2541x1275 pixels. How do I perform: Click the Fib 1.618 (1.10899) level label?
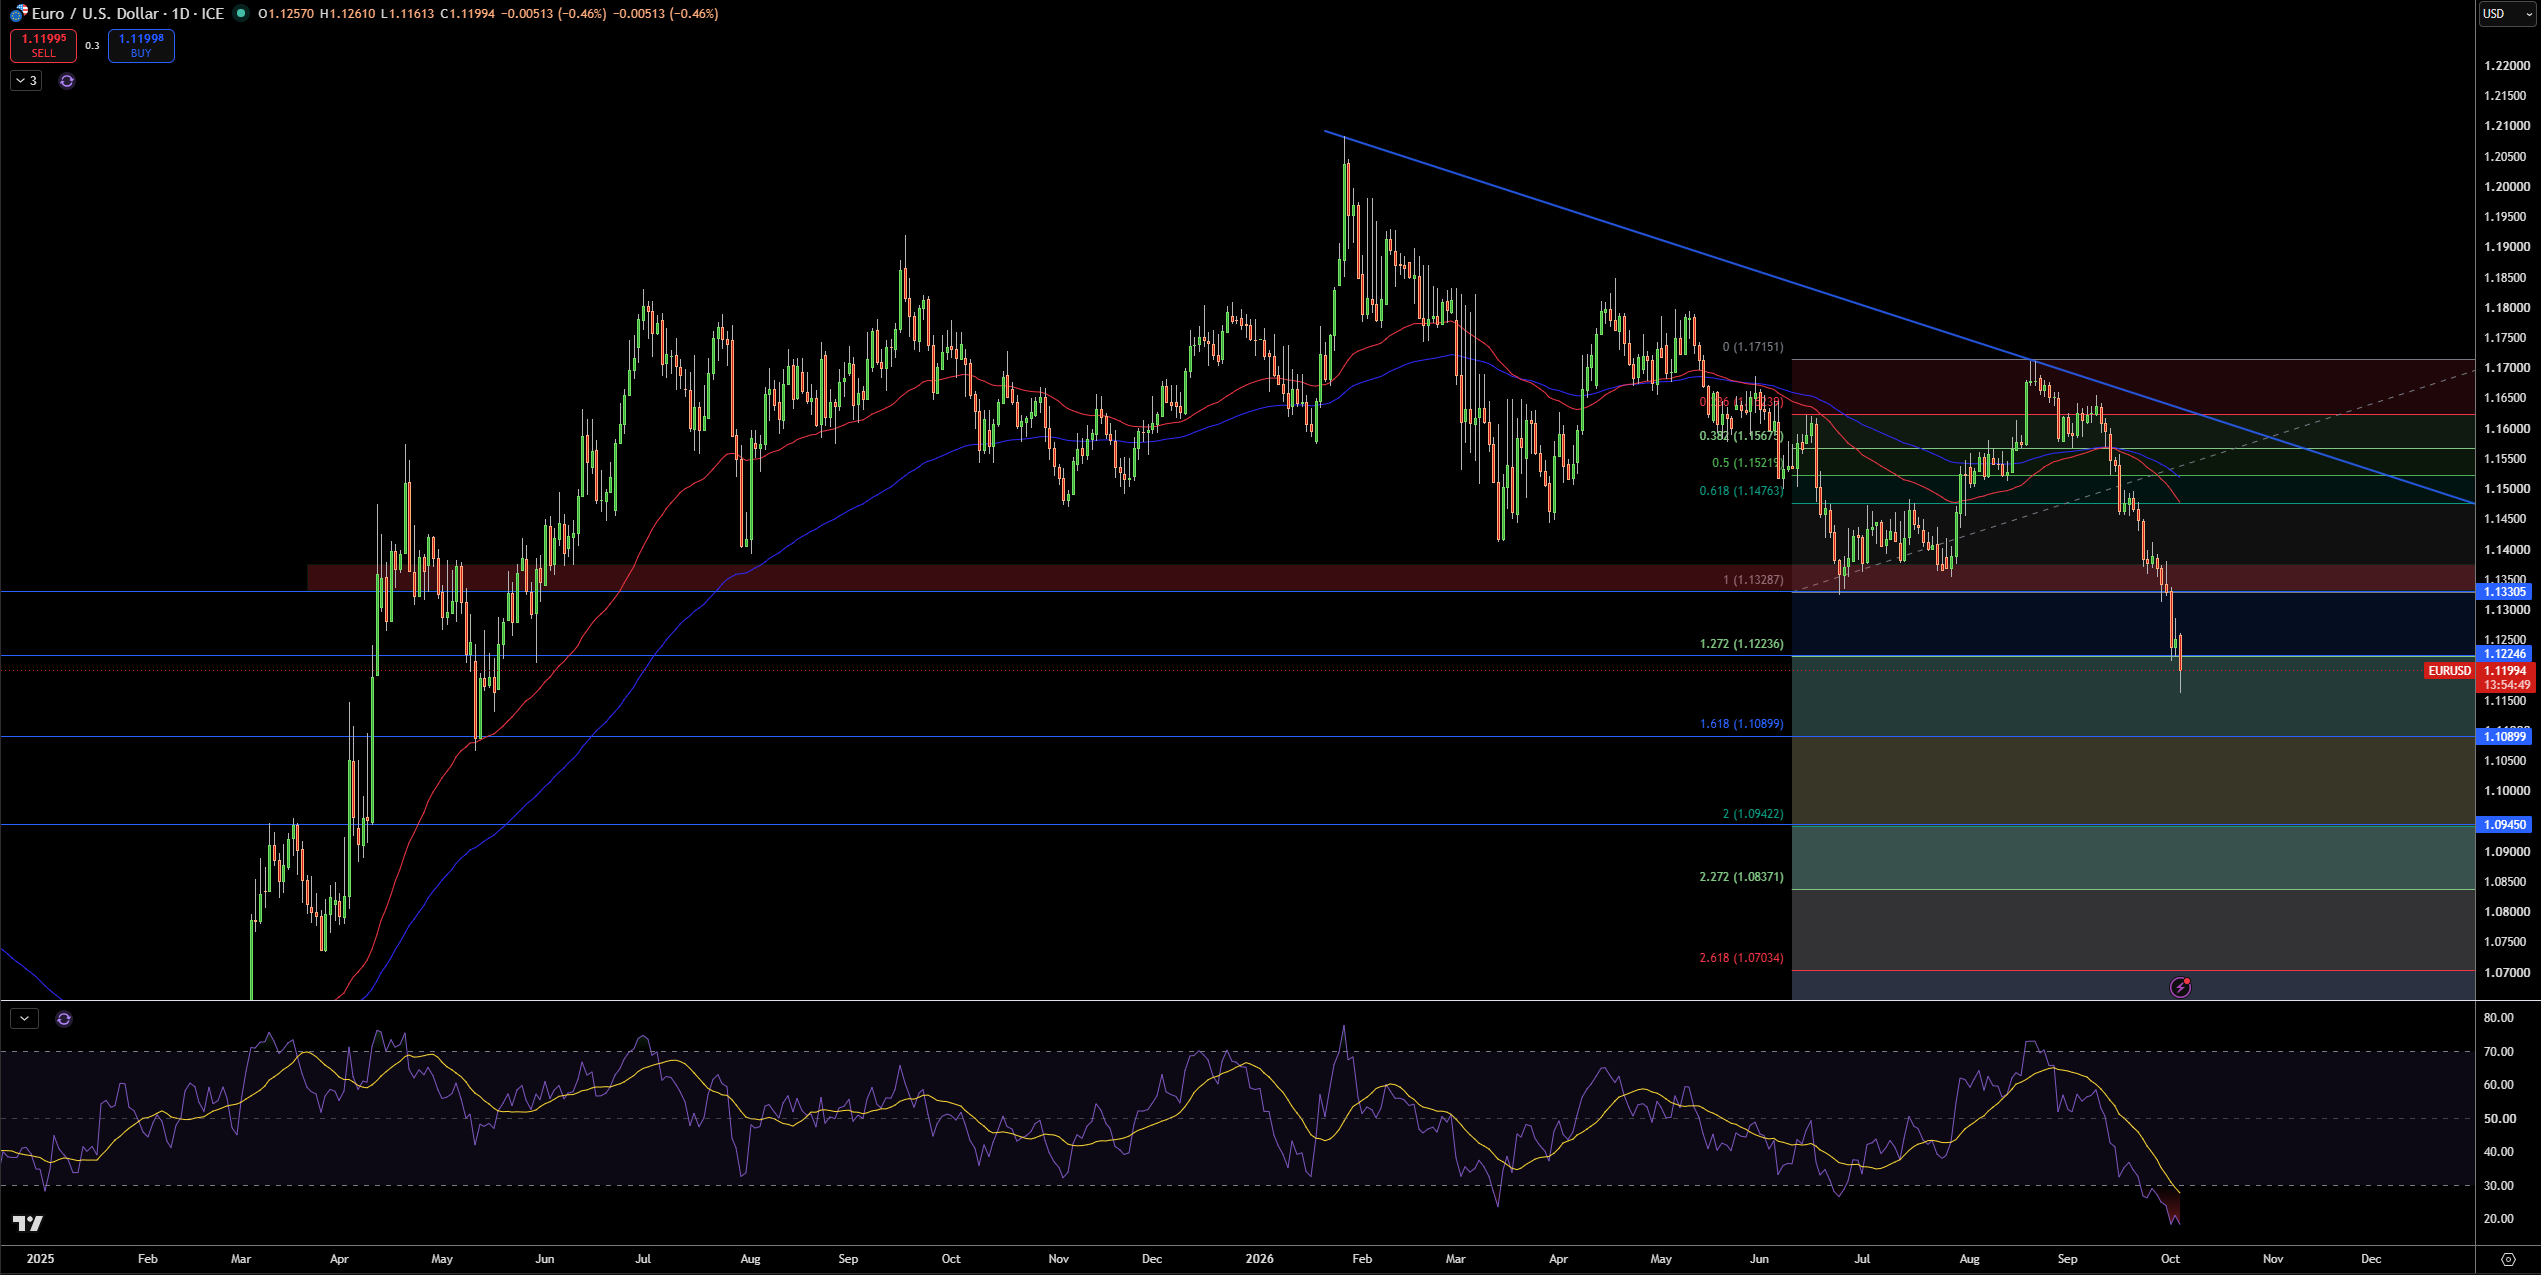pyautogui.click(x=1741, y=724)
